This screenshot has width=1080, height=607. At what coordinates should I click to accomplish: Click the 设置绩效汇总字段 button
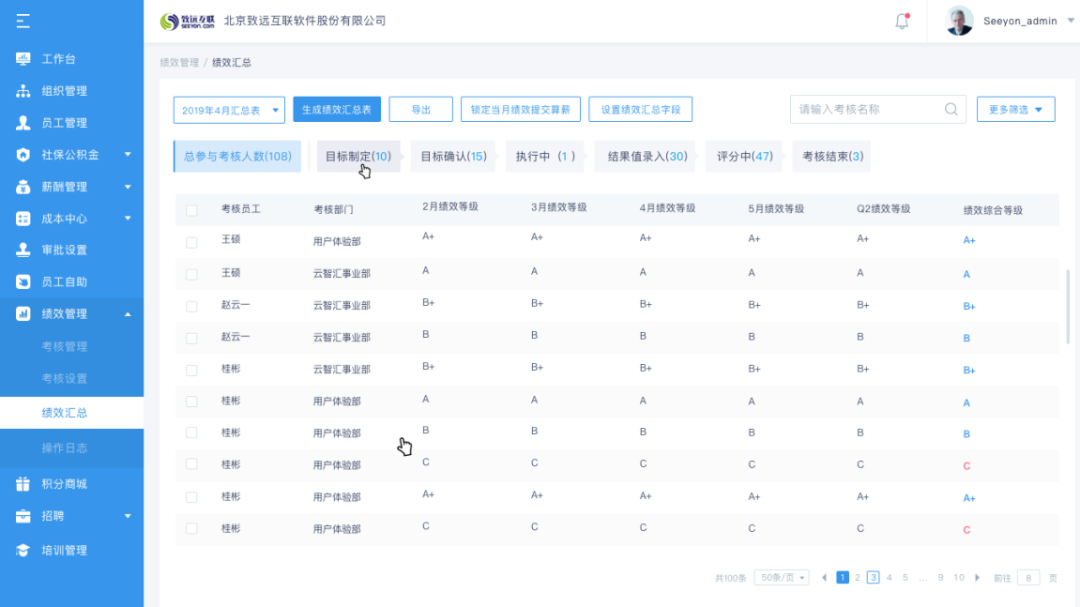(641, 110)
